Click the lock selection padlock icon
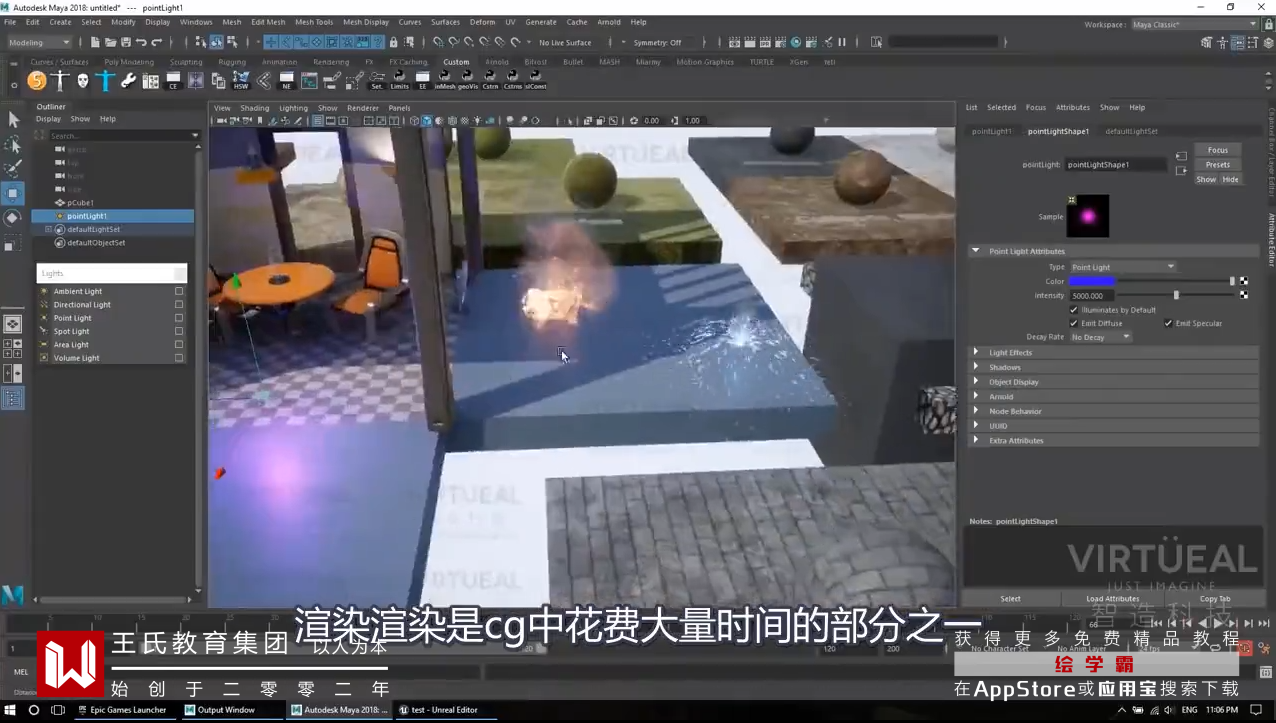The image size is (1276, 723). tap(393, 42)
